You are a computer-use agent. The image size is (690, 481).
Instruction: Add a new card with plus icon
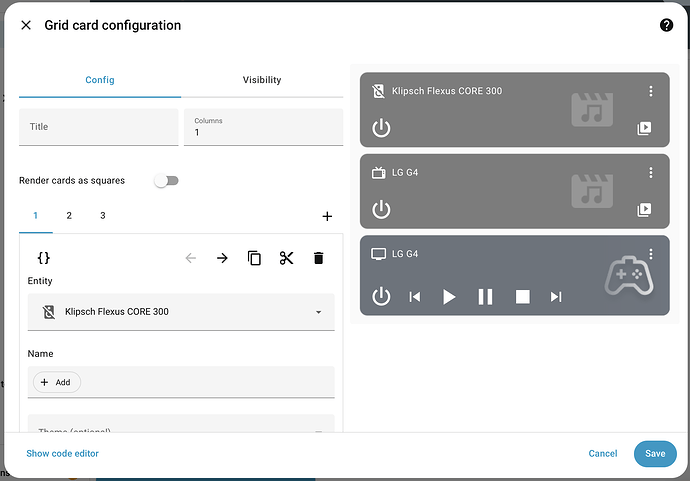327,216
